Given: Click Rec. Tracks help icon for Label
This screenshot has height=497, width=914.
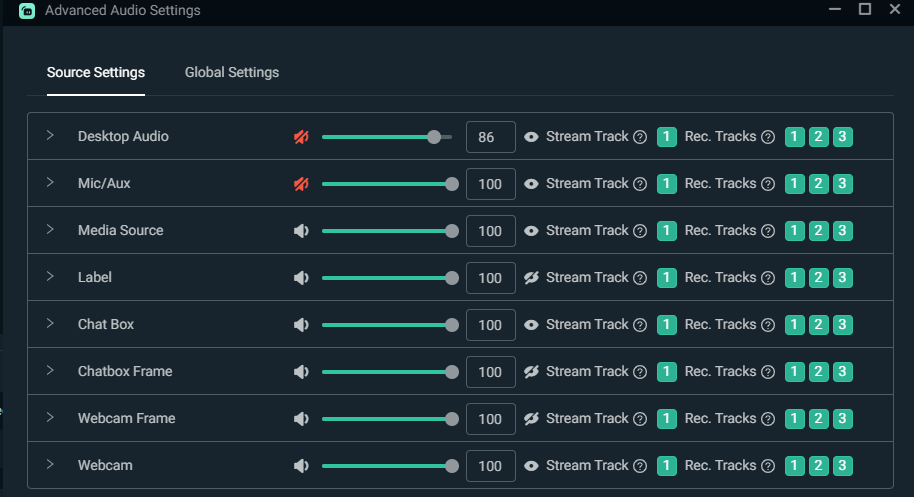Looking at the screenshot, I should pyautogui.click(x=768, y=278).
